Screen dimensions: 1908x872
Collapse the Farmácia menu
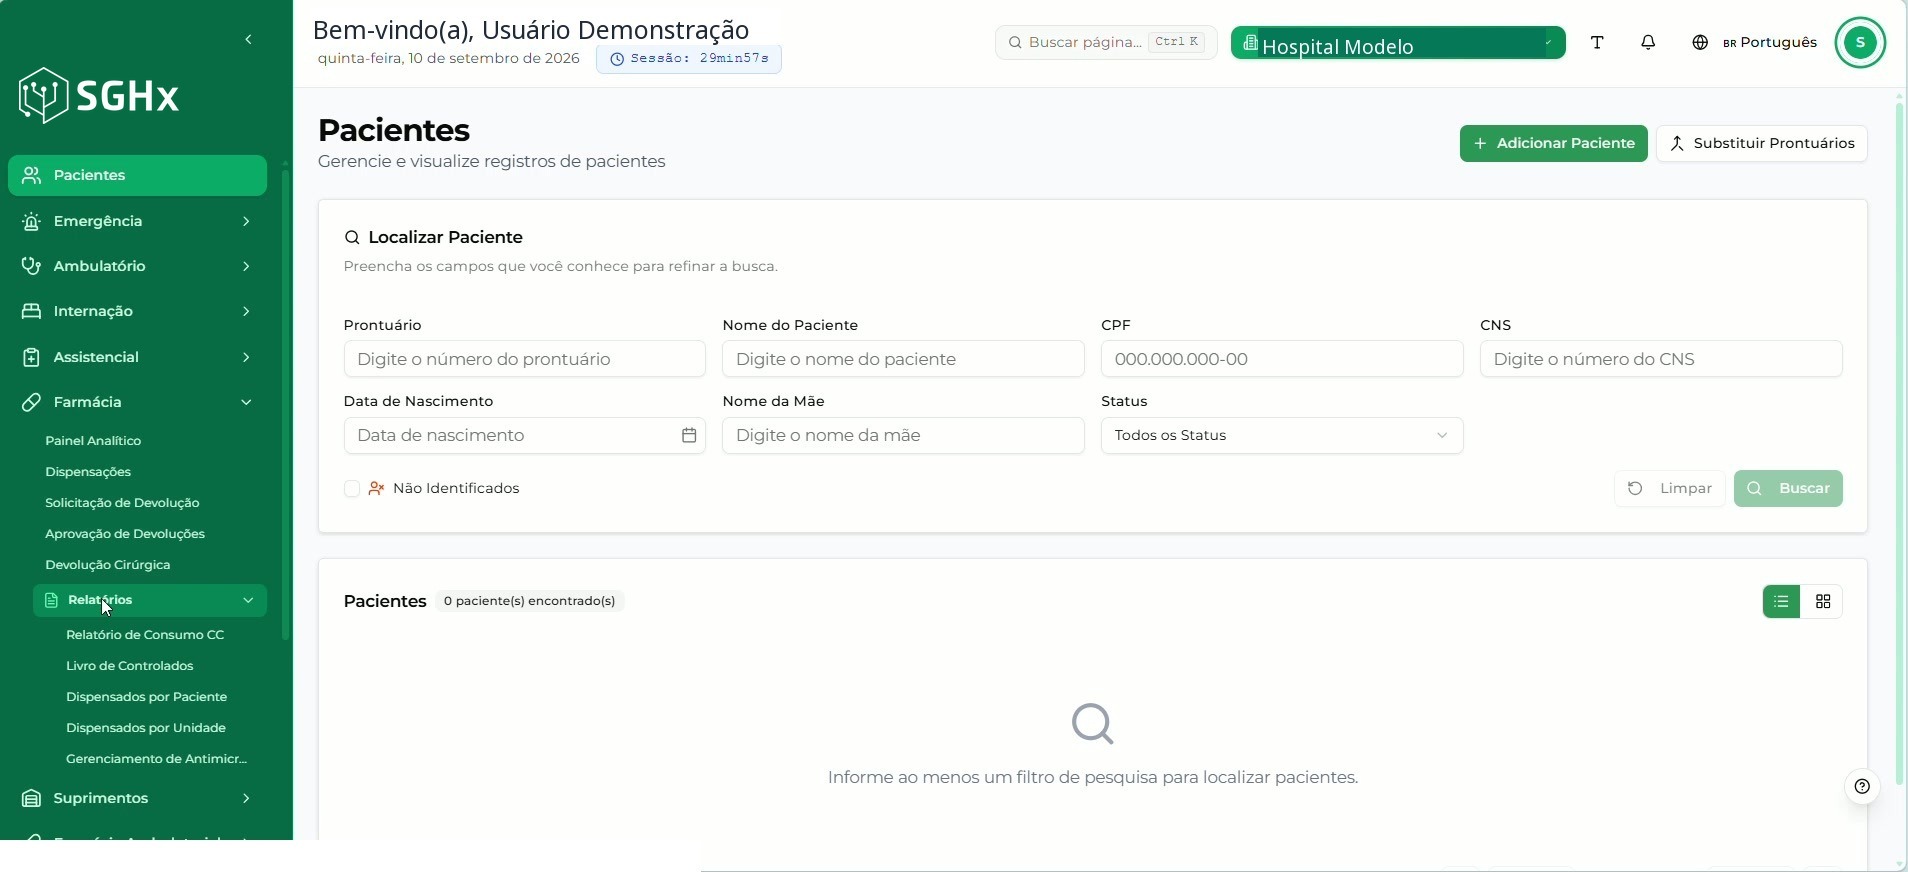point(137,402)
